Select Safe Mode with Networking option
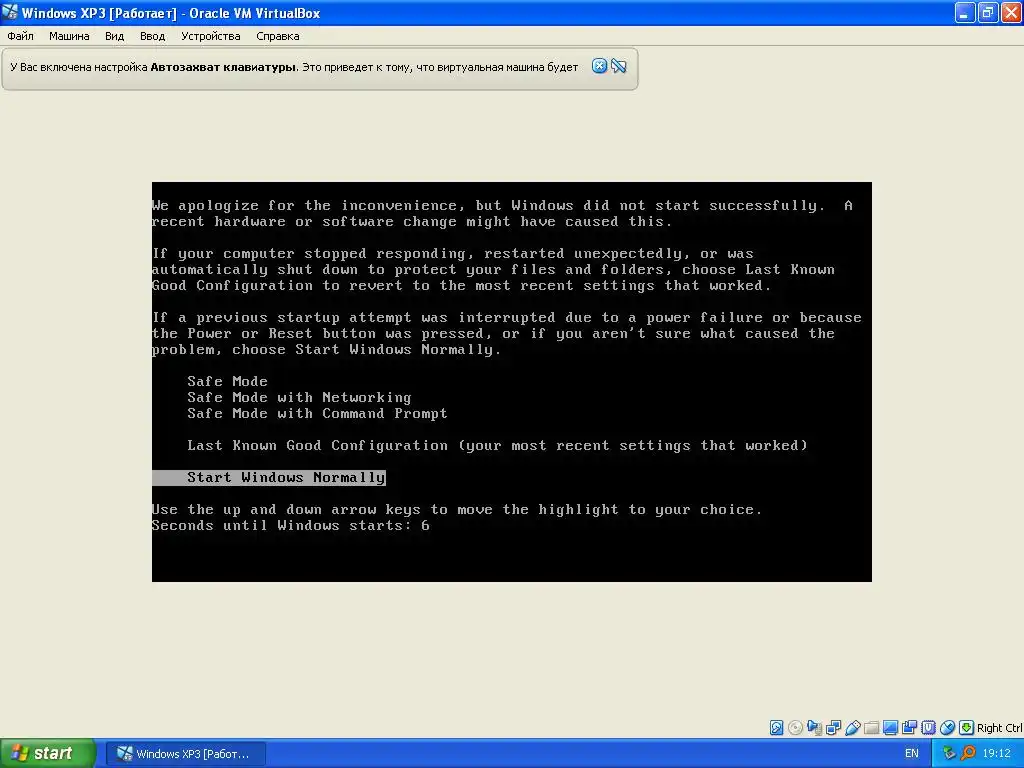 299,397
